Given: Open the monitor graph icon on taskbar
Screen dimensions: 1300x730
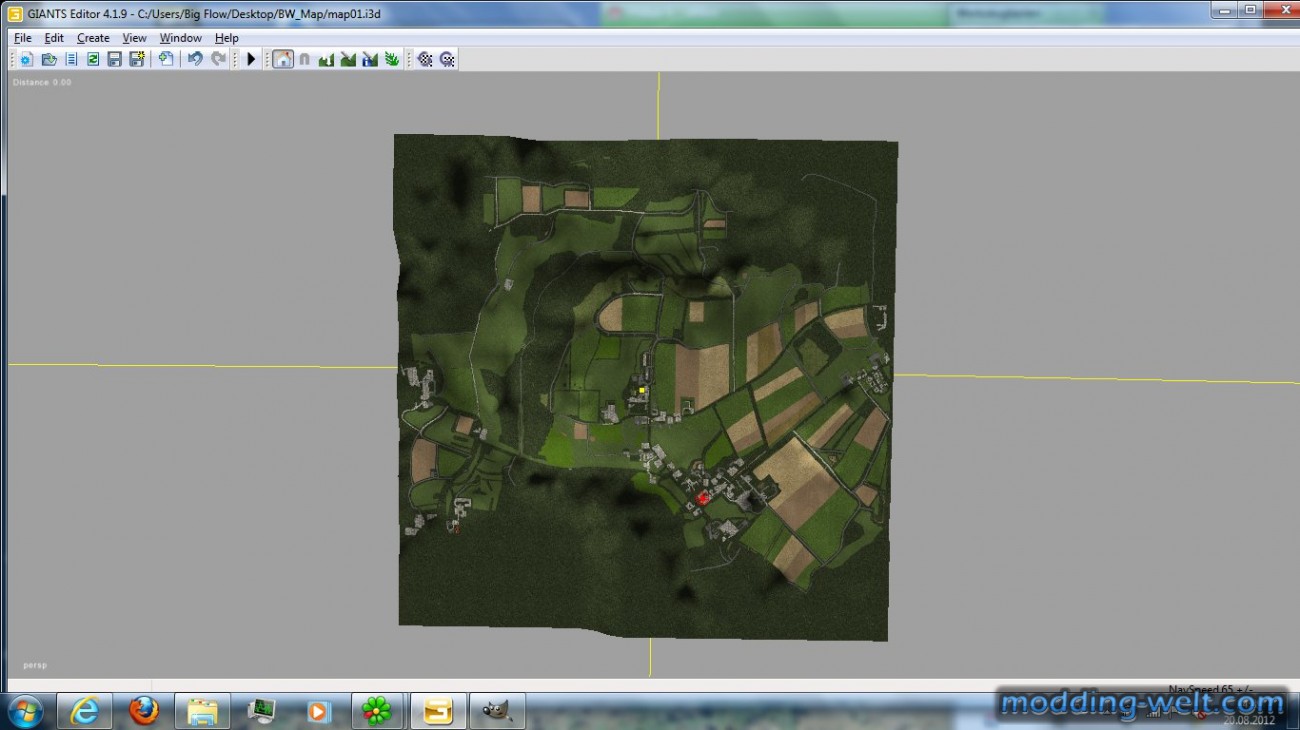Looking at the screenshot, I should [261, 711].
